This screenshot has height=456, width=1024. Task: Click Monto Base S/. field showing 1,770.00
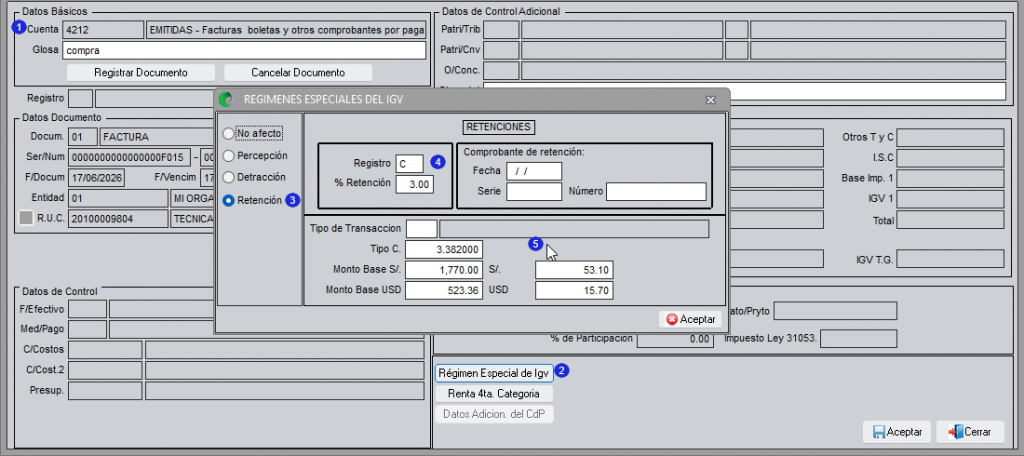point(444,270)
